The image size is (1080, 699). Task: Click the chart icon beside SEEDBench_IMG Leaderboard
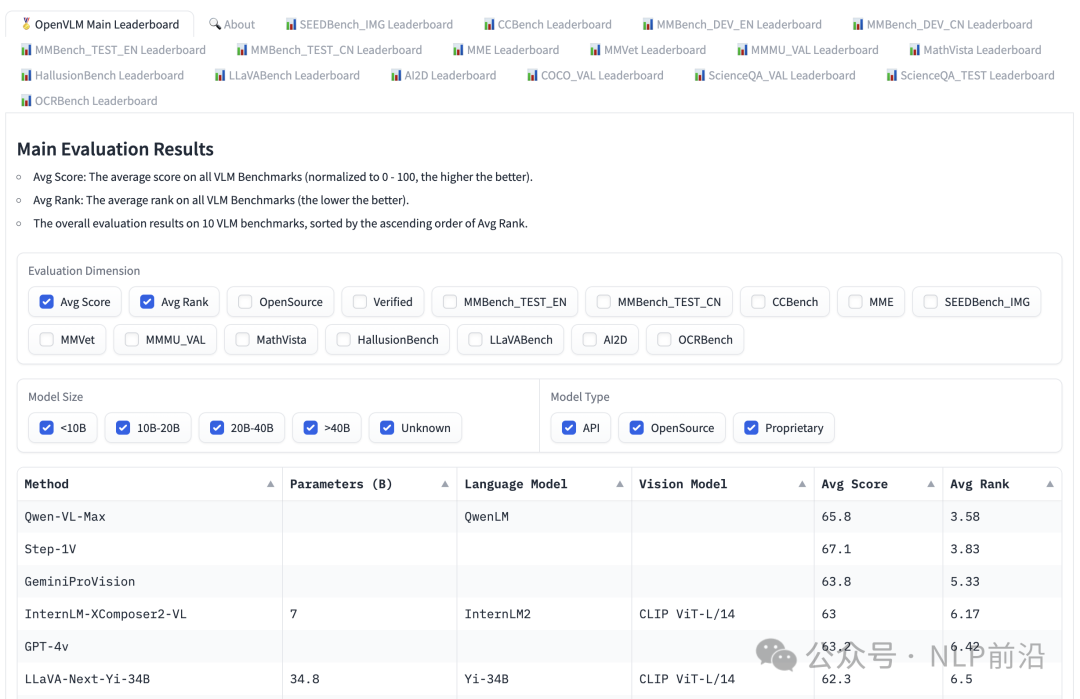click(291, 24)
